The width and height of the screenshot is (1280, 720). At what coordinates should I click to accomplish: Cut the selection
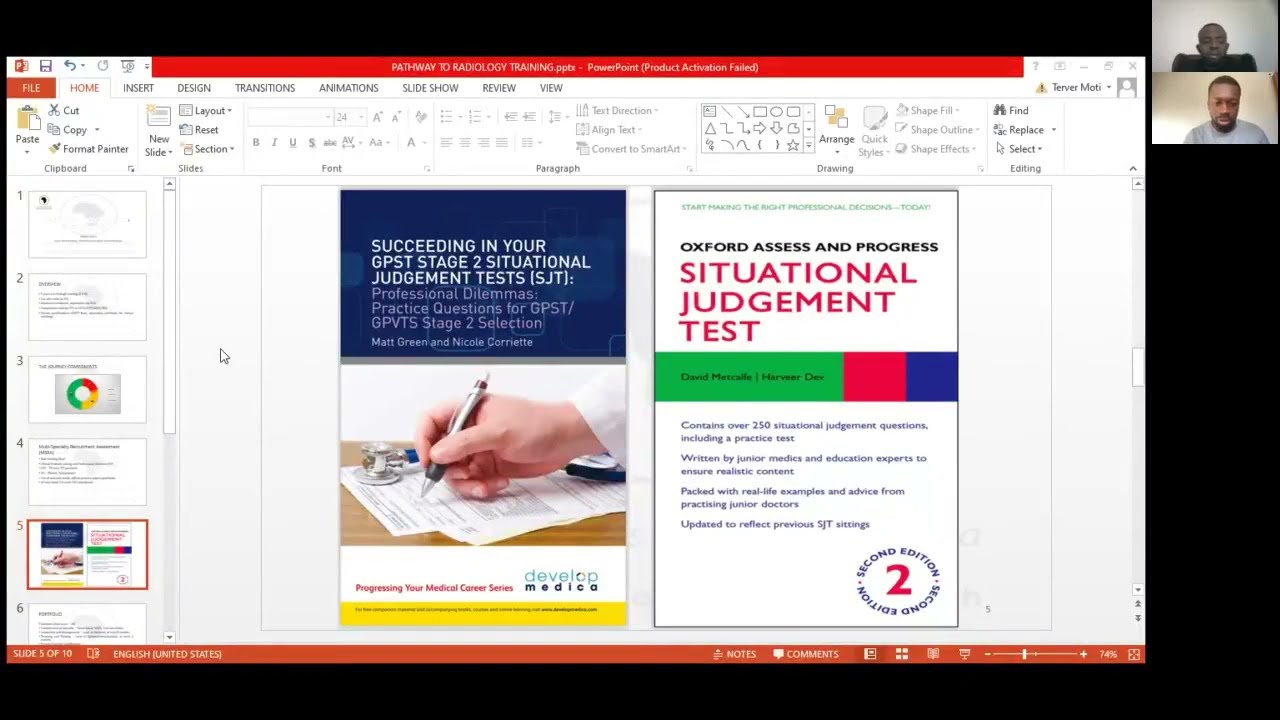(x=64, y=110)
